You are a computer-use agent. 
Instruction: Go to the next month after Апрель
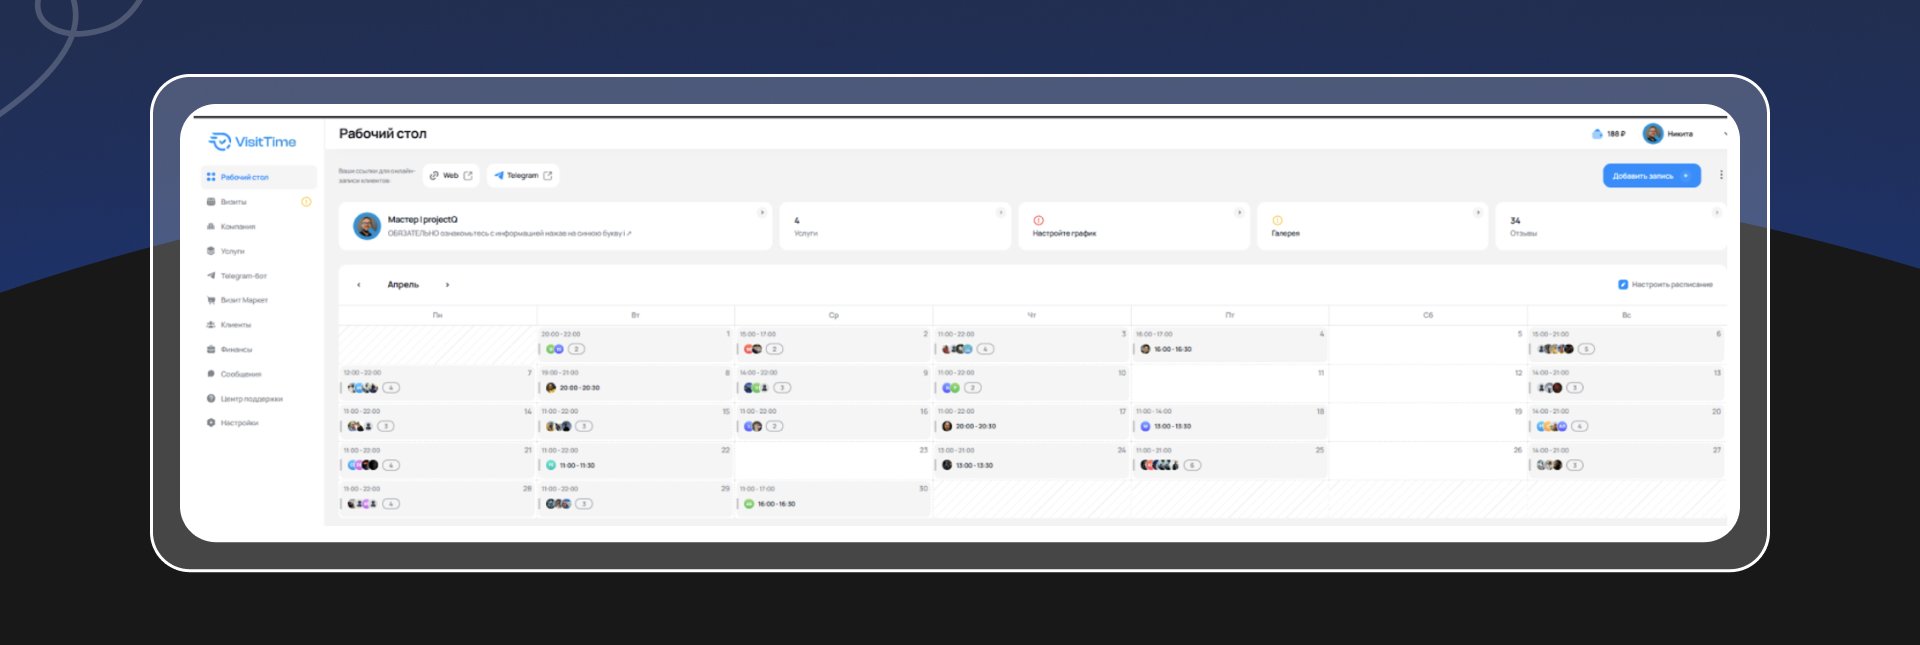(x=447, y=285)
